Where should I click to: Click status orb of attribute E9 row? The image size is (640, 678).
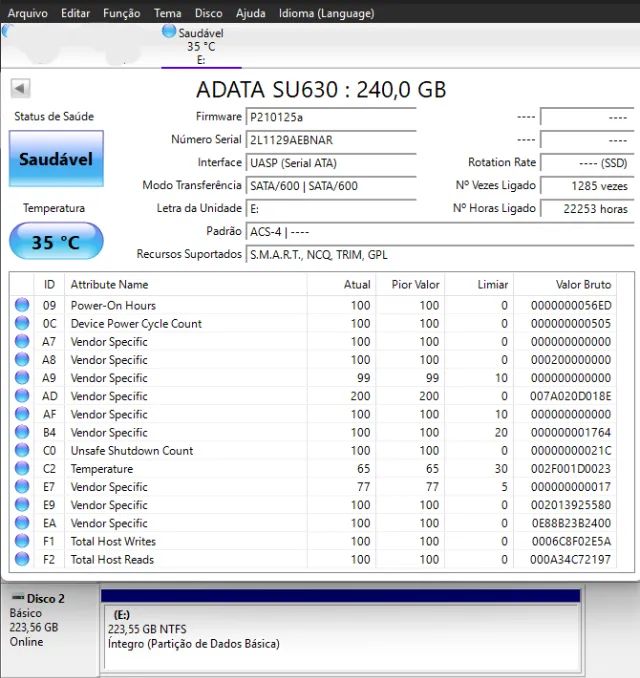(22, 505)
